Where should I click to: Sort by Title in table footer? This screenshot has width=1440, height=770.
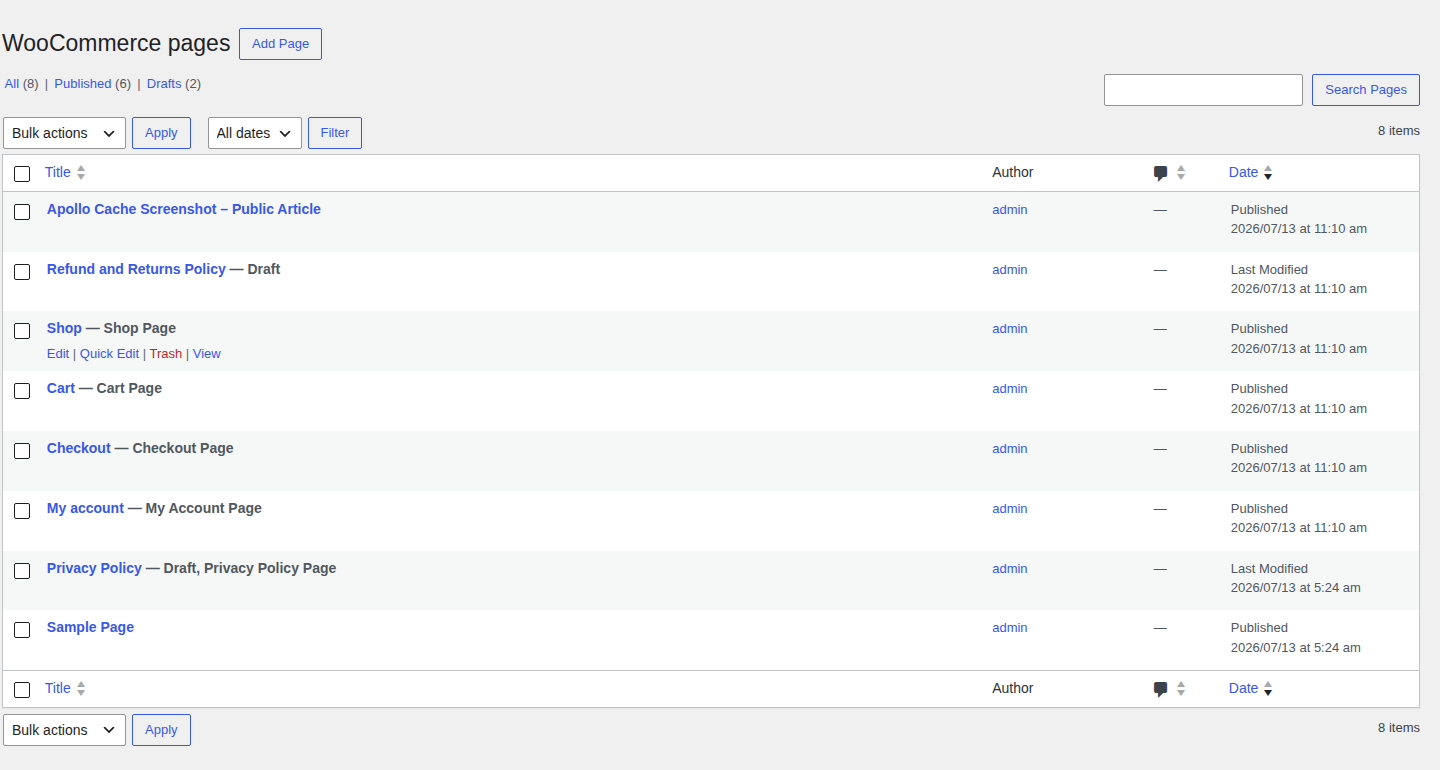pyautogui.click(x=58, y=688)
